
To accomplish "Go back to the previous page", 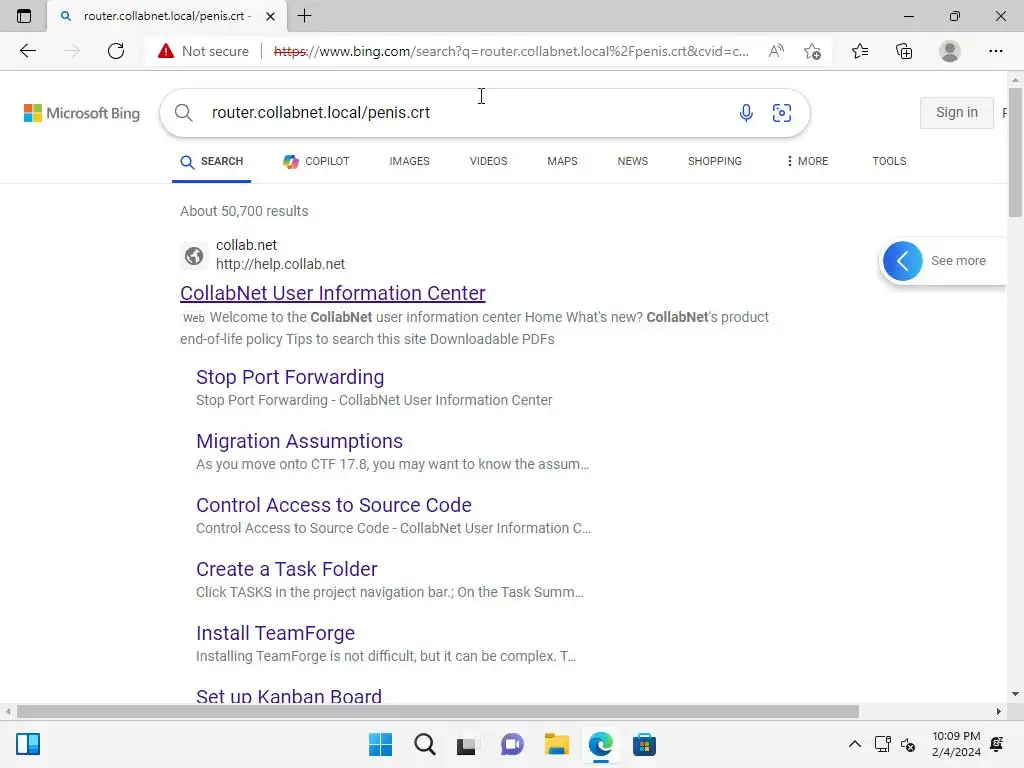I will click(27, 51).
